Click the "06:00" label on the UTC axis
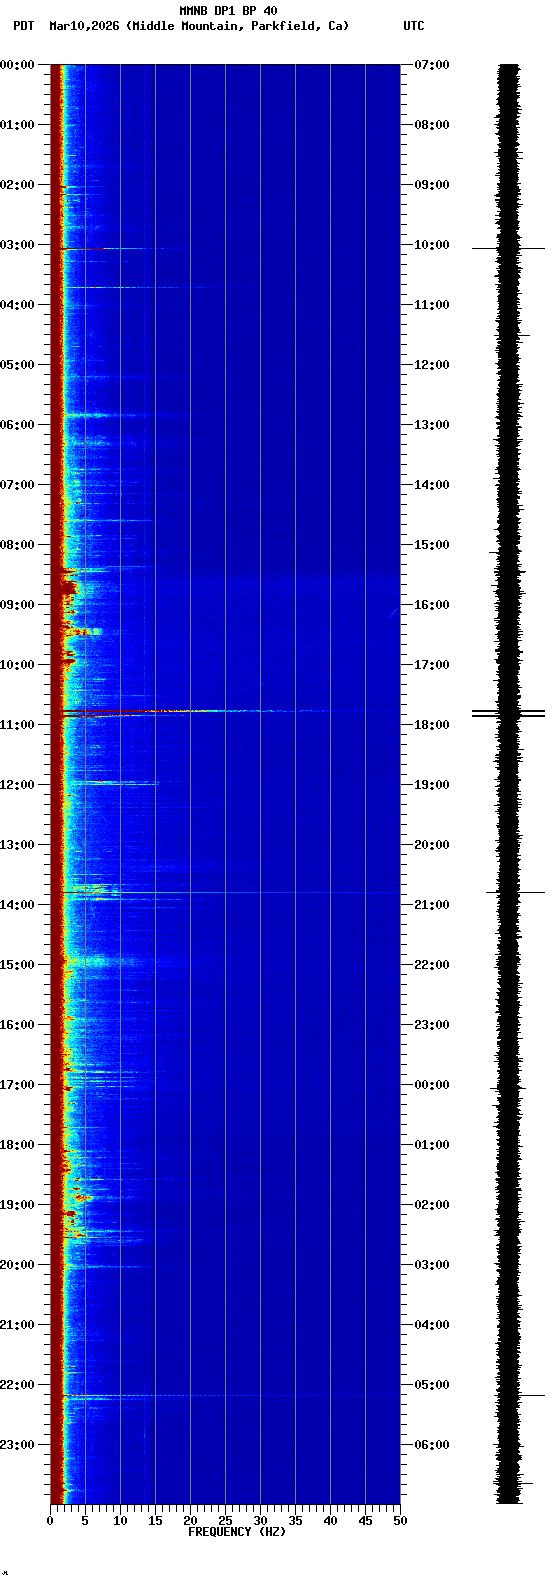Screen dimensions: 552x1584 432,1445
